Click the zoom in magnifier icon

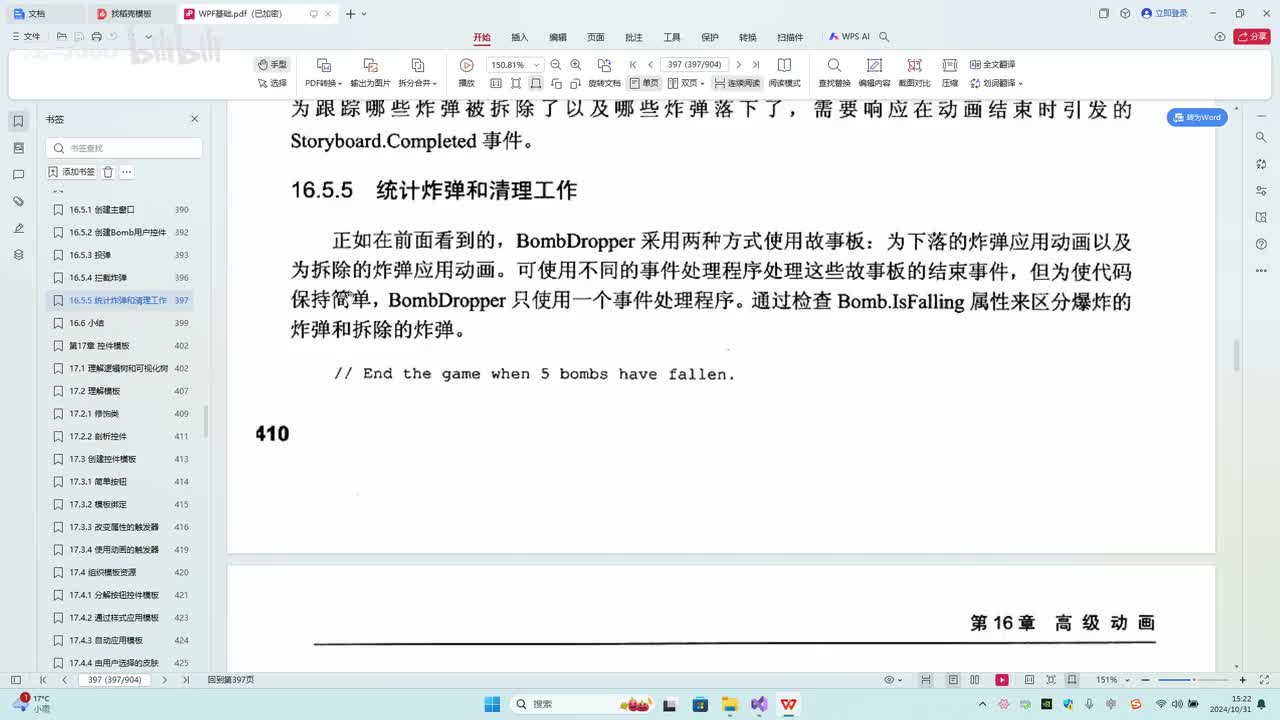pyautogui.click(x=575, y=64)
